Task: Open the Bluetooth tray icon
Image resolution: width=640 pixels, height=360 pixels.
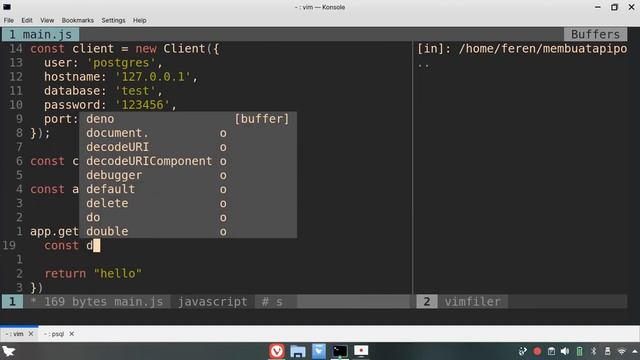Action: point(593,351)
